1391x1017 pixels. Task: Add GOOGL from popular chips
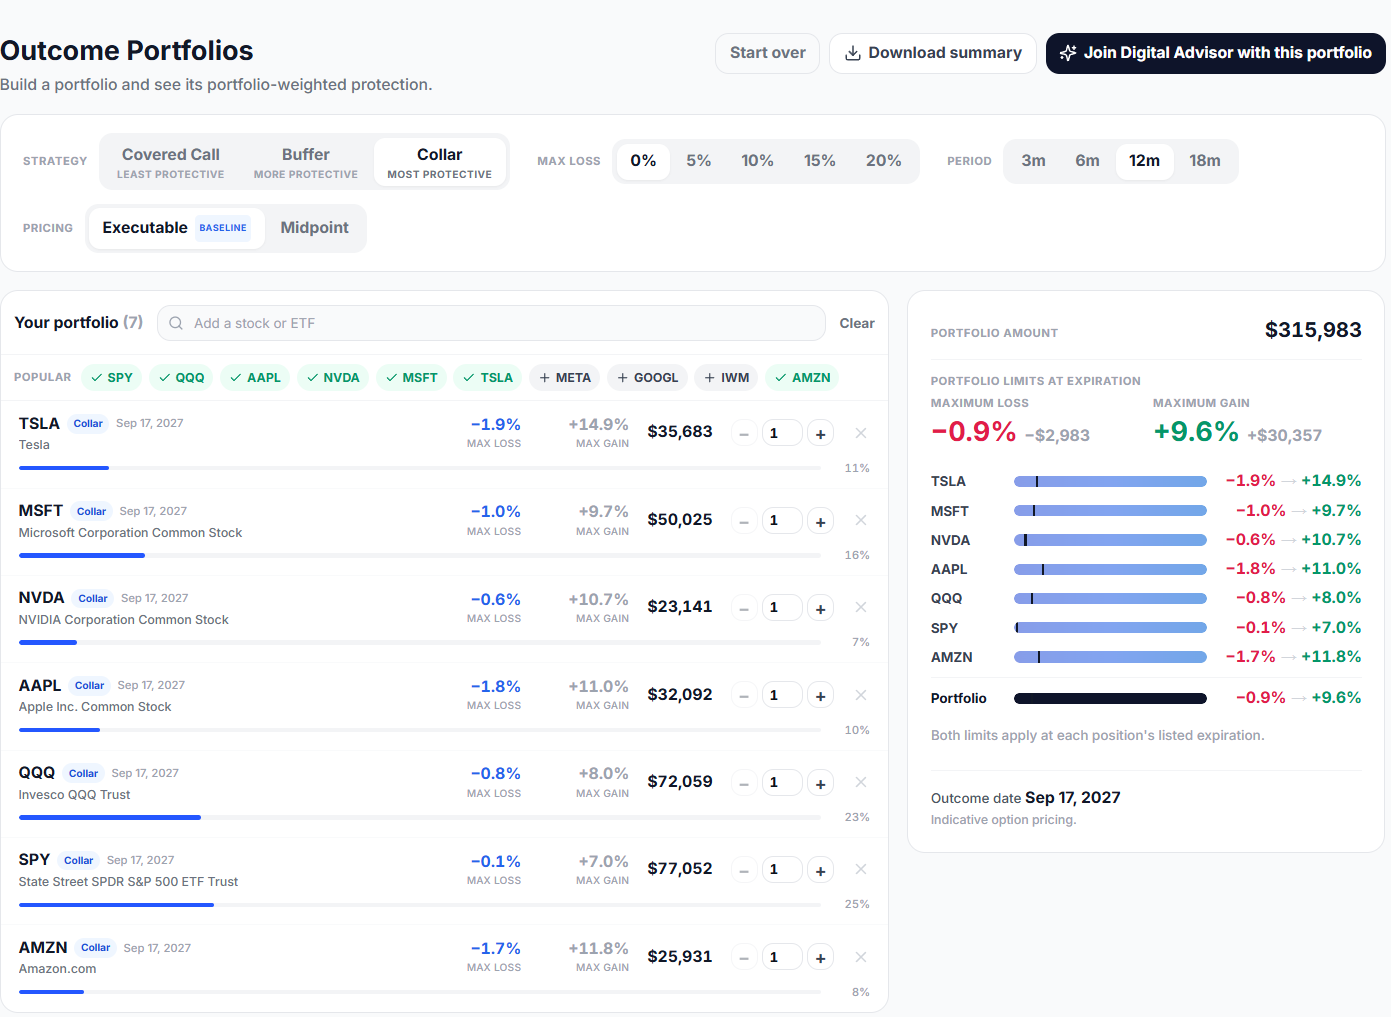point(647,378)
